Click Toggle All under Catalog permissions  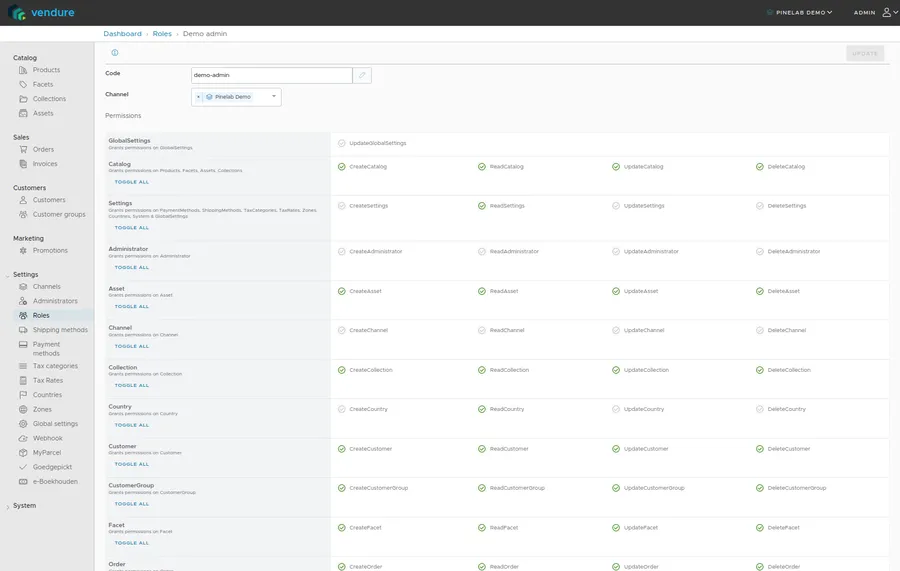point(132,182)
